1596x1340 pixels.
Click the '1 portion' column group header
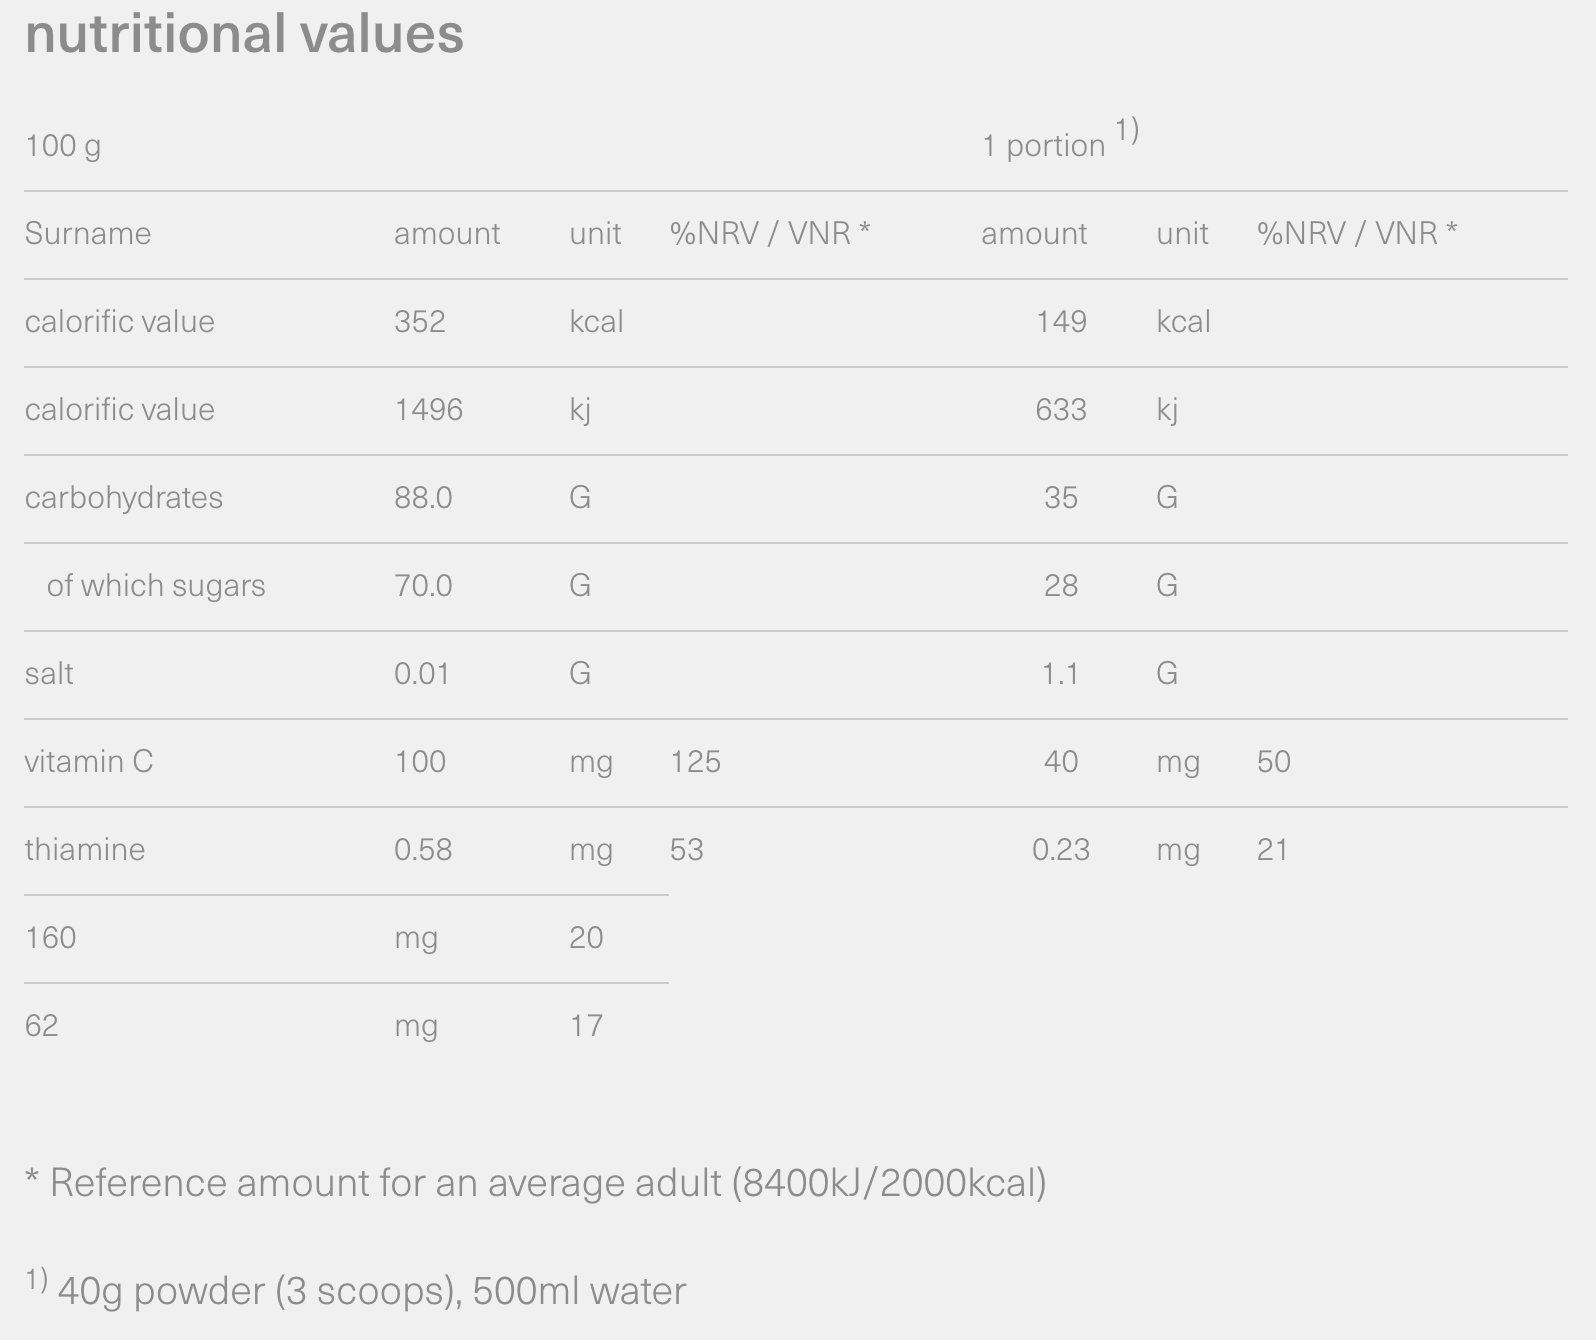tap(1043, 146)
